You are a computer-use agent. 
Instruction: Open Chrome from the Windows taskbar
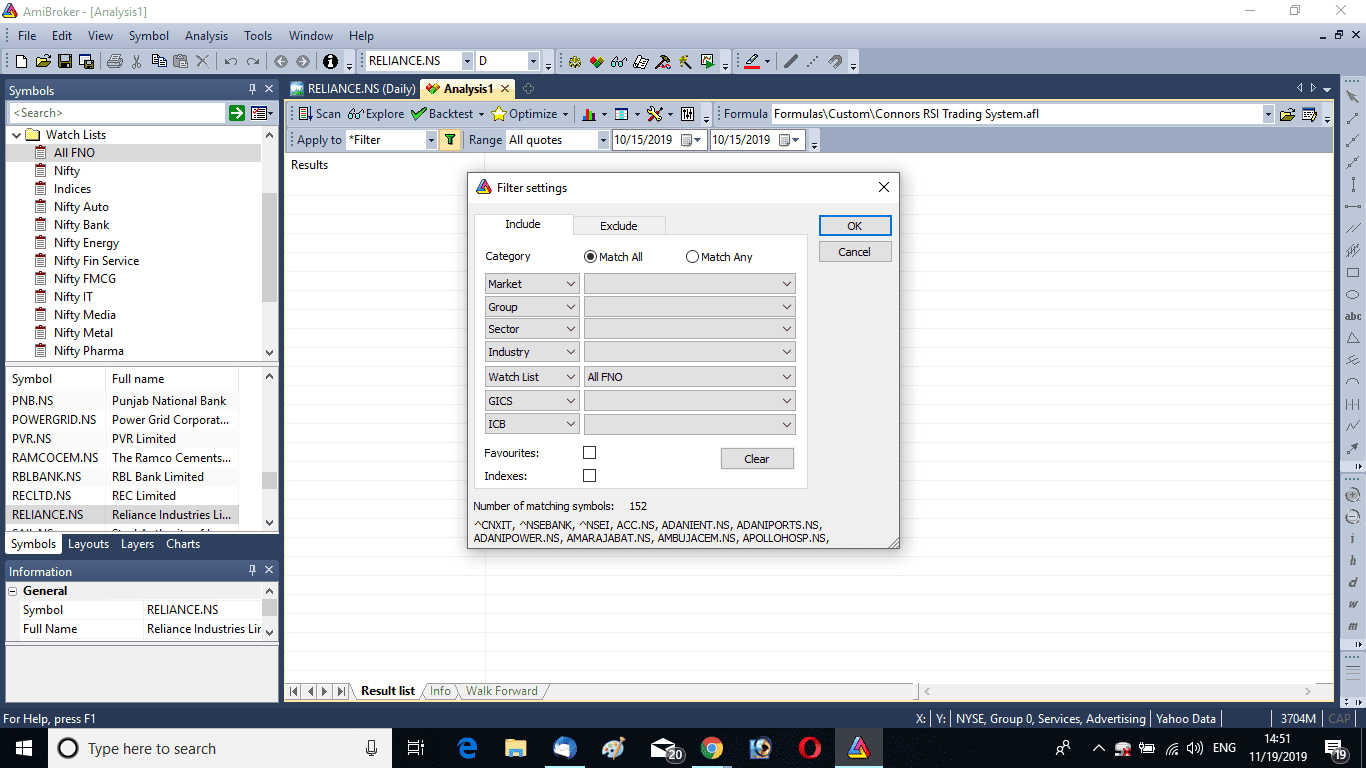(712, 748)
